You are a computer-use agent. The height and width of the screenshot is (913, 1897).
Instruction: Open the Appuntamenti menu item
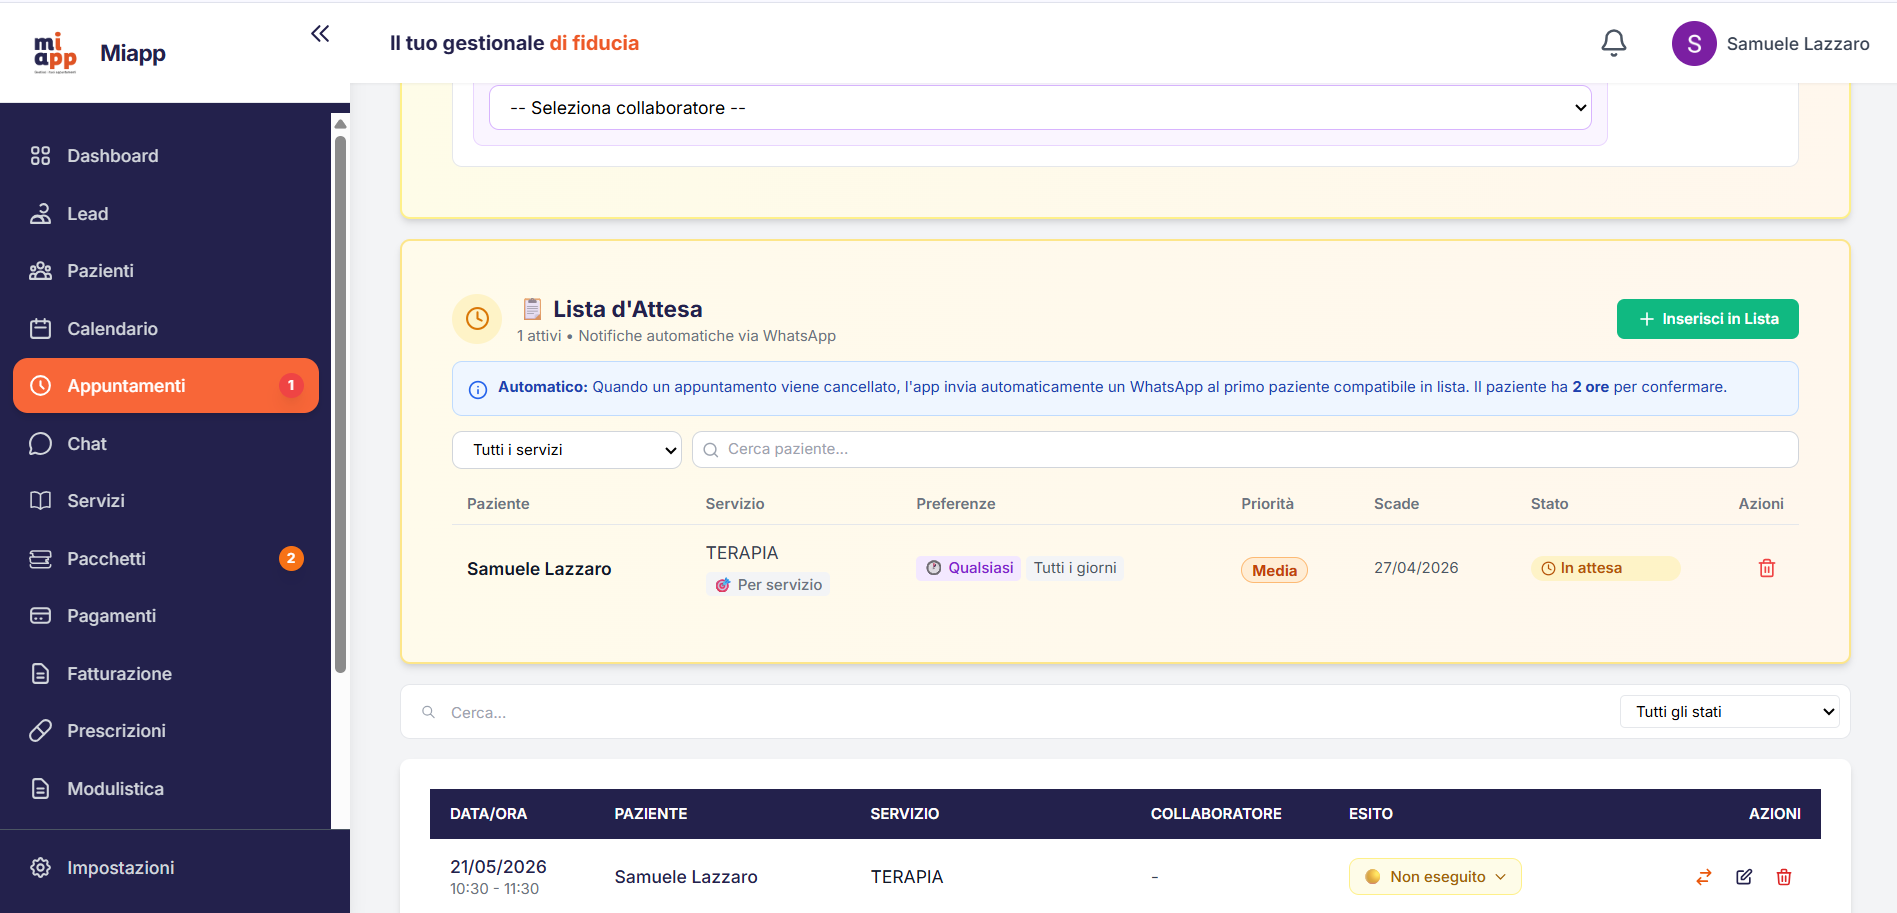pos(126,385)
